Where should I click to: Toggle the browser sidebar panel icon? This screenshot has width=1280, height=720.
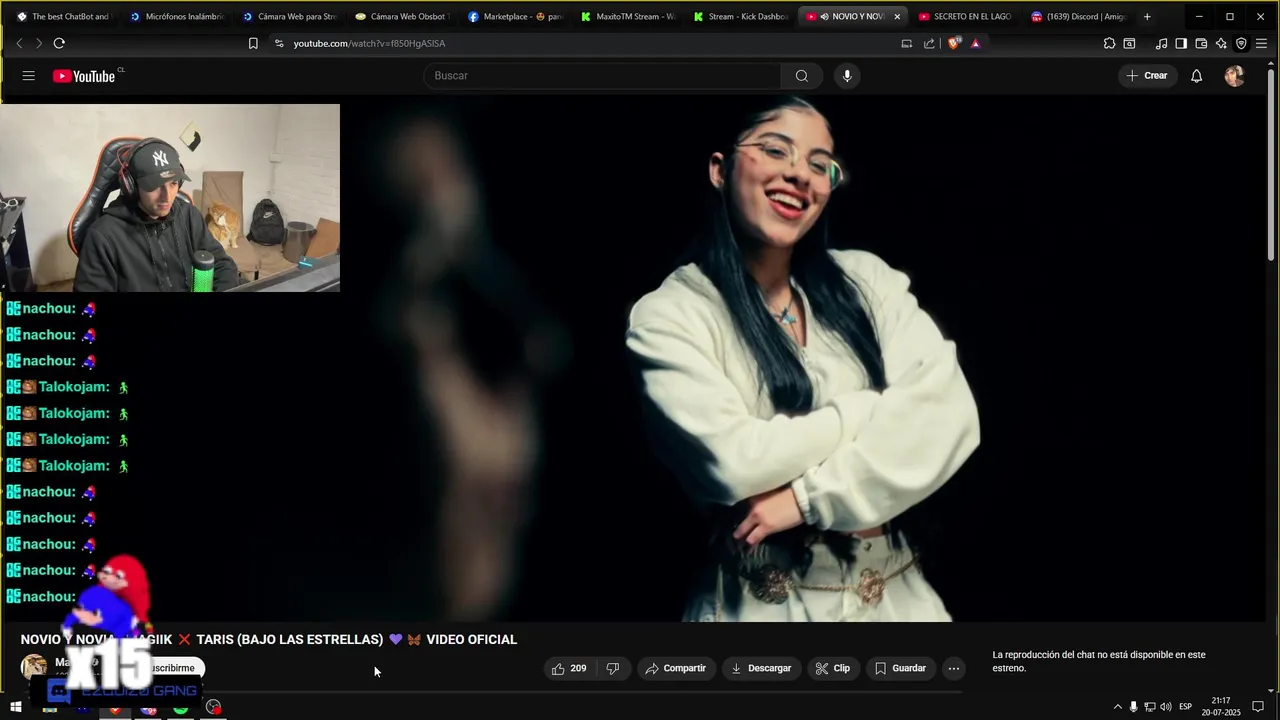click(x=1181, y=43)
